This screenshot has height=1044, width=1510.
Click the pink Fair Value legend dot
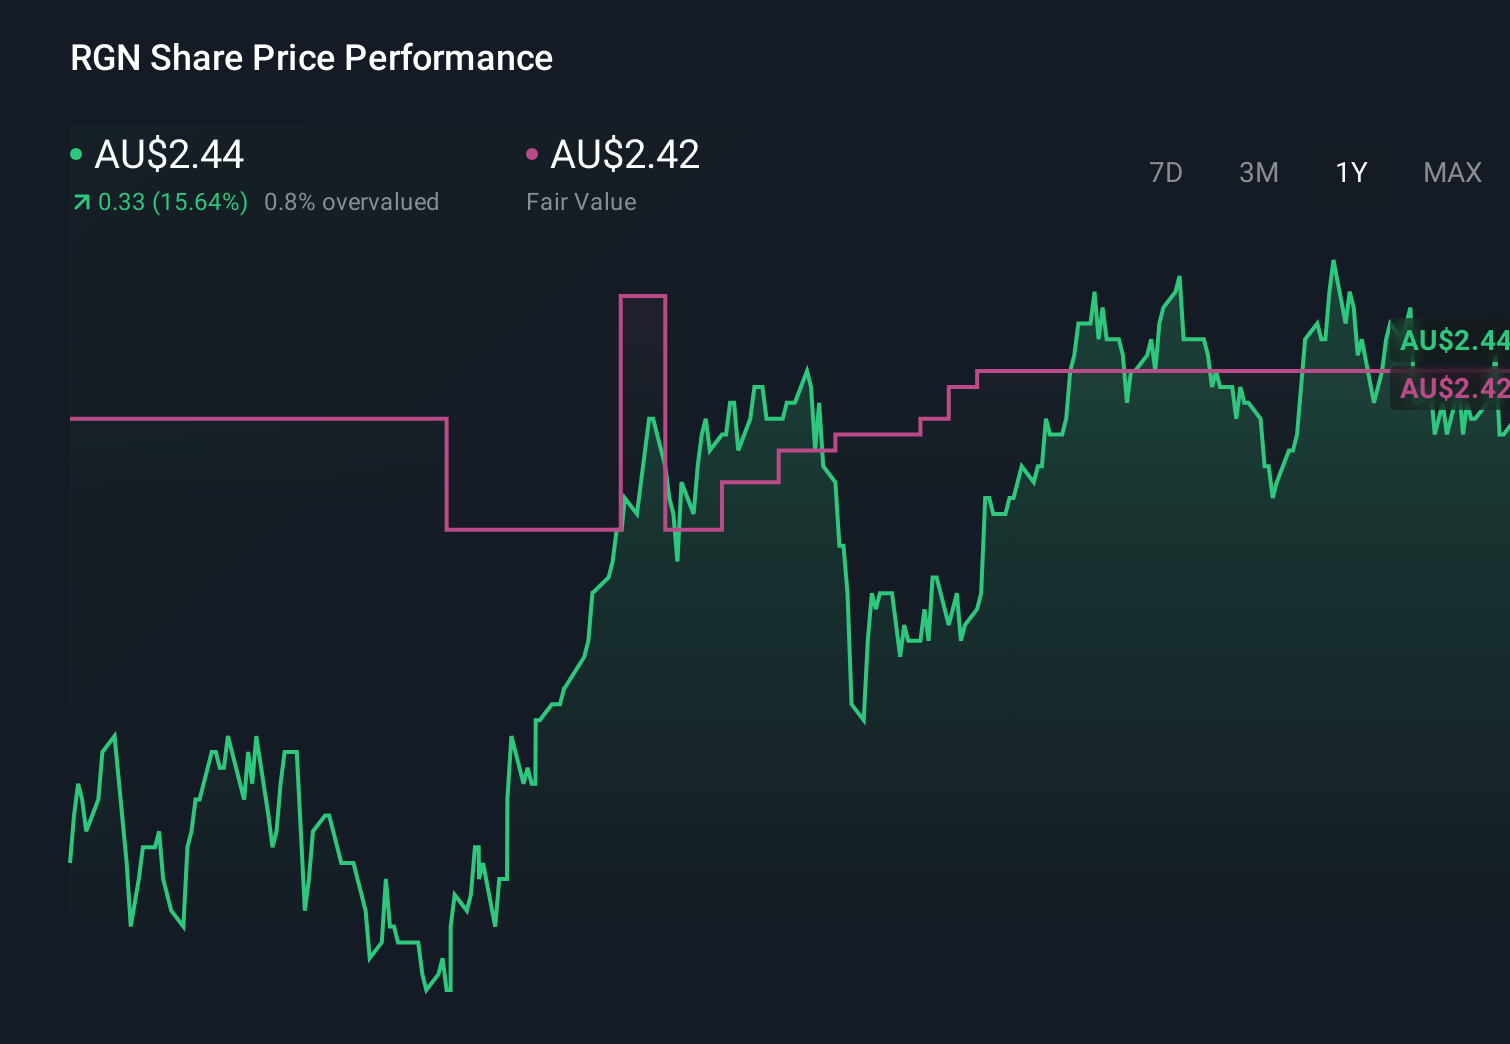pos(534,153)
